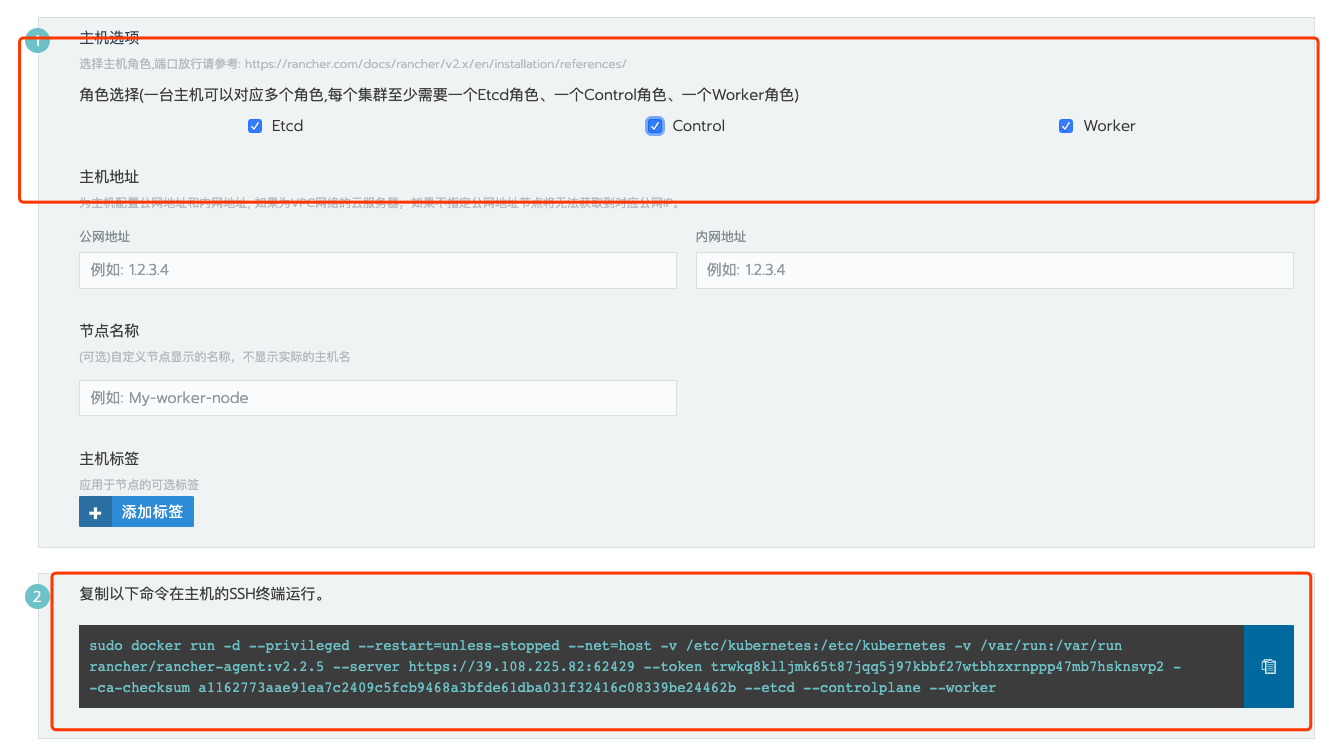
Task: Select the 节点名称 My-worker-node input box
Action: click(377, 397)
